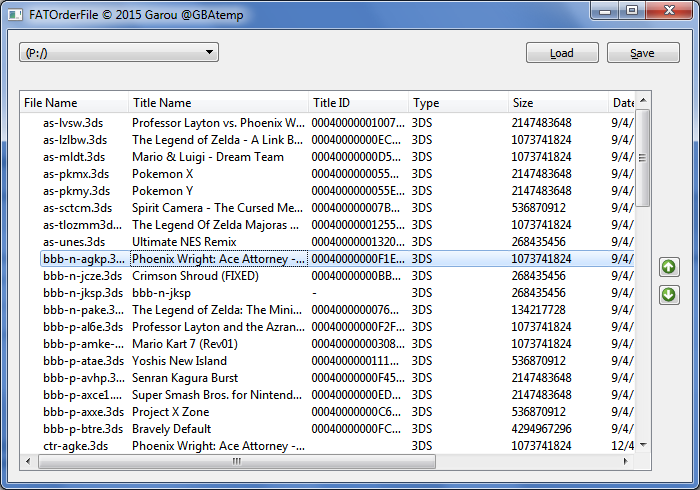Click the Save button

point(643,53)
